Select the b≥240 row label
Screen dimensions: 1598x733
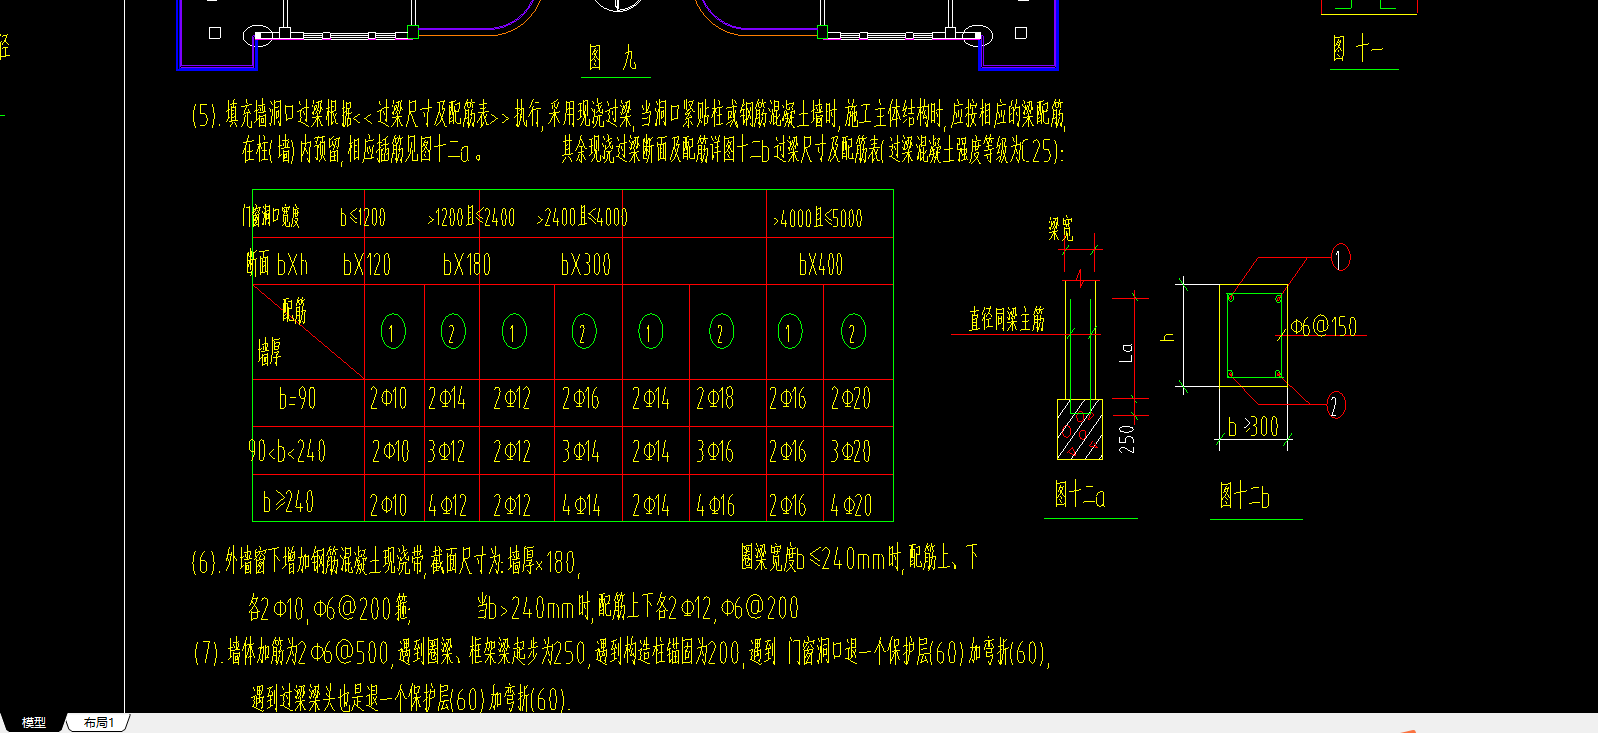[289, 501]
